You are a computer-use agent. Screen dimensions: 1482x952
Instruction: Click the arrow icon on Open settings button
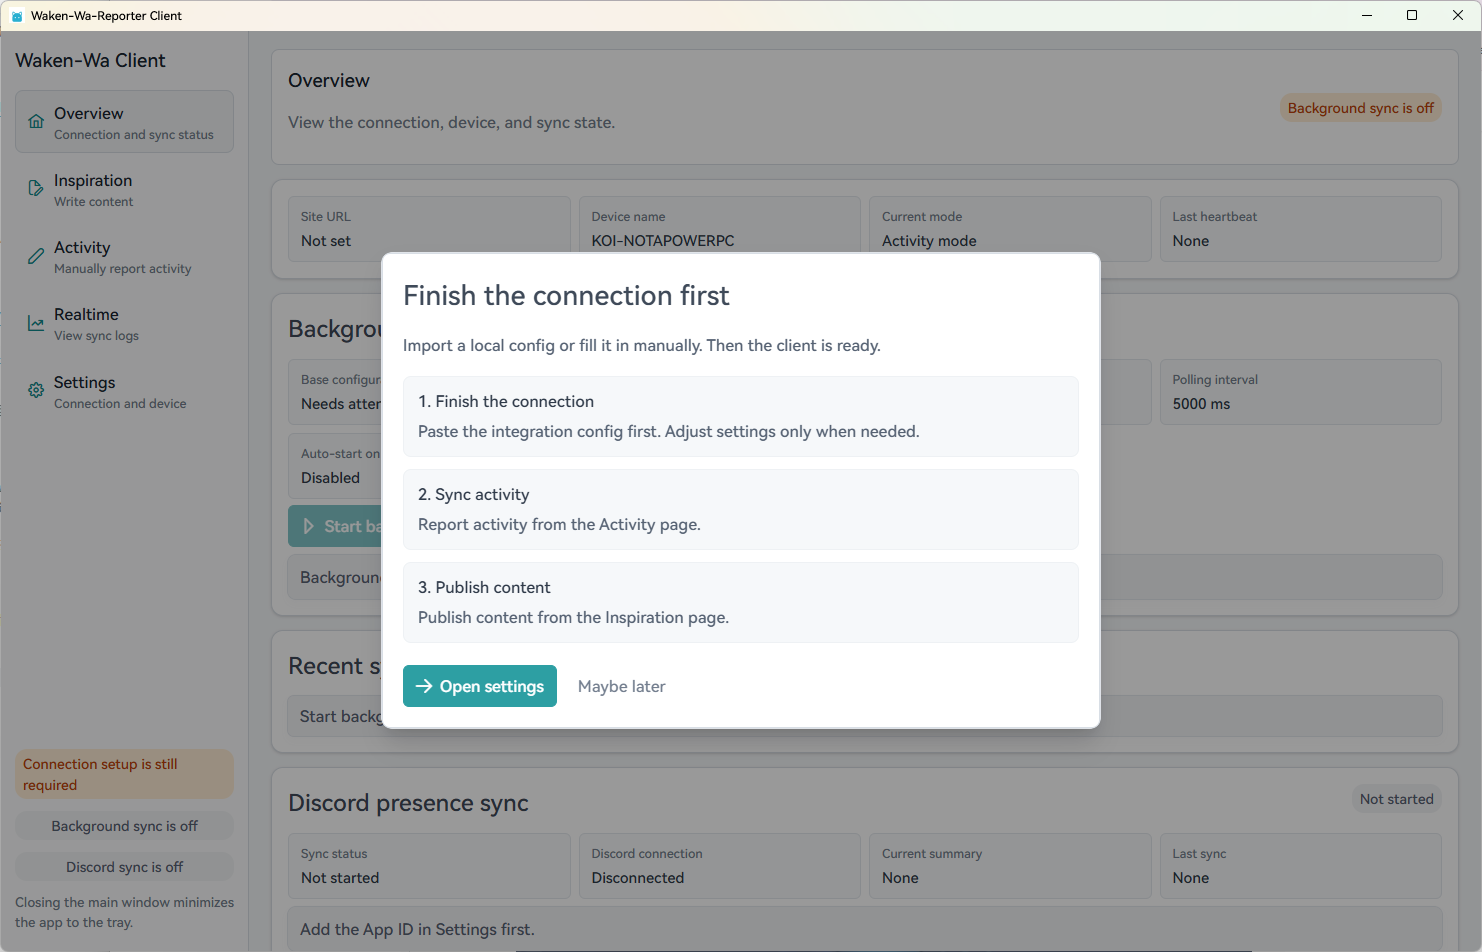(x=424, y=686)
